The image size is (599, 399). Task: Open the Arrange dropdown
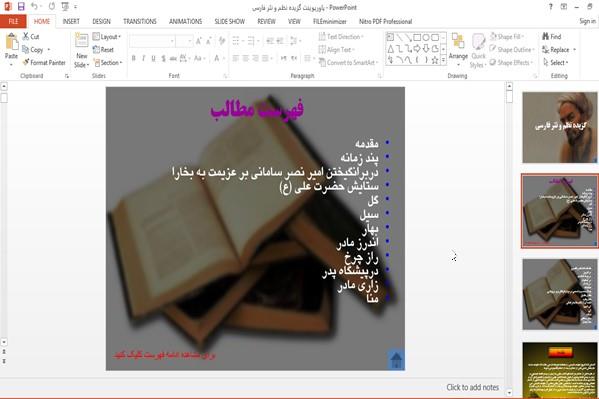(x=458, y=49)
